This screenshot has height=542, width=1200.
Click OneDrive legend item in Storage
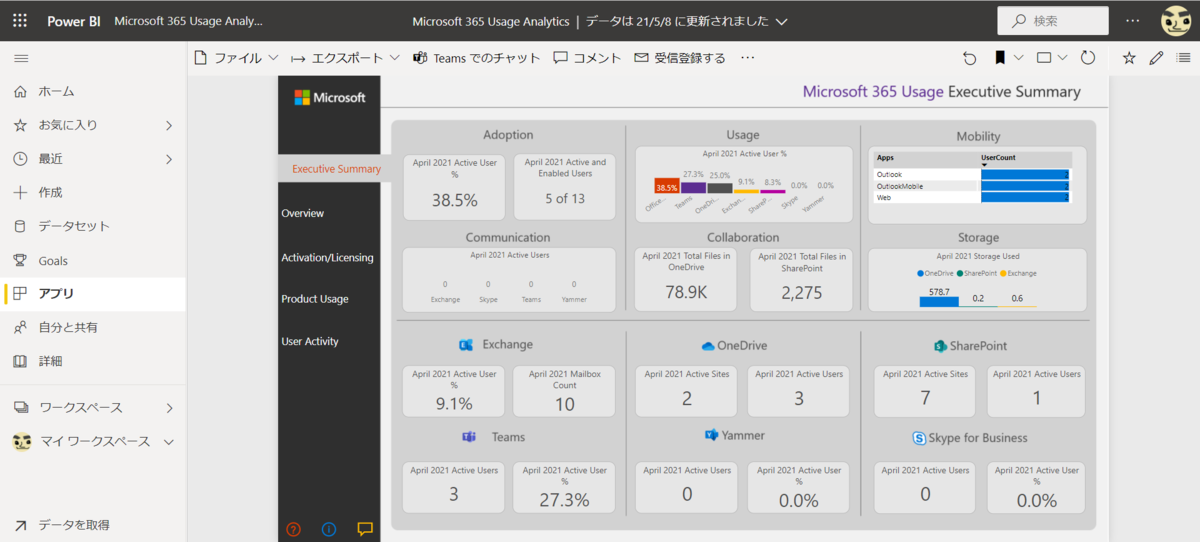point(935,273)
